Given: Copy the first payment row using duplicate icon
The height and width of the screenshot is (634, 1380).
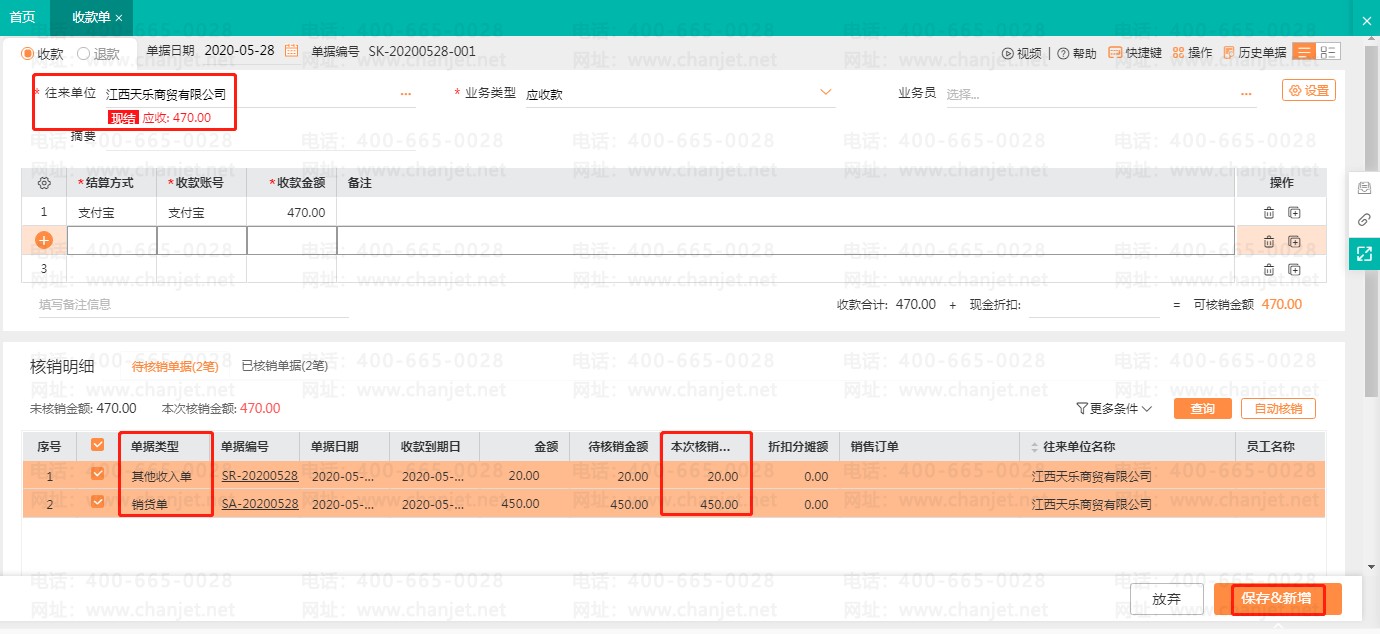Looking at the screenshot, I should pos(1294,213).
